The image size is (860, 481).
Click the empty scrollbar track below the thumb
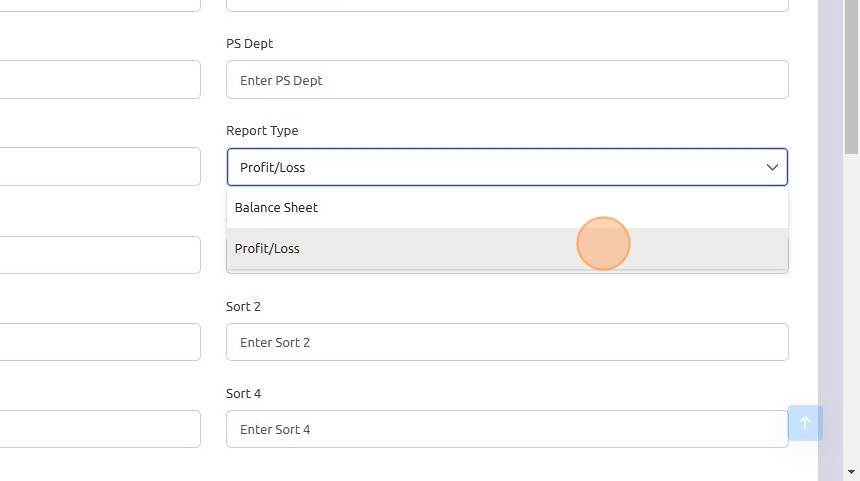(852, 300)
